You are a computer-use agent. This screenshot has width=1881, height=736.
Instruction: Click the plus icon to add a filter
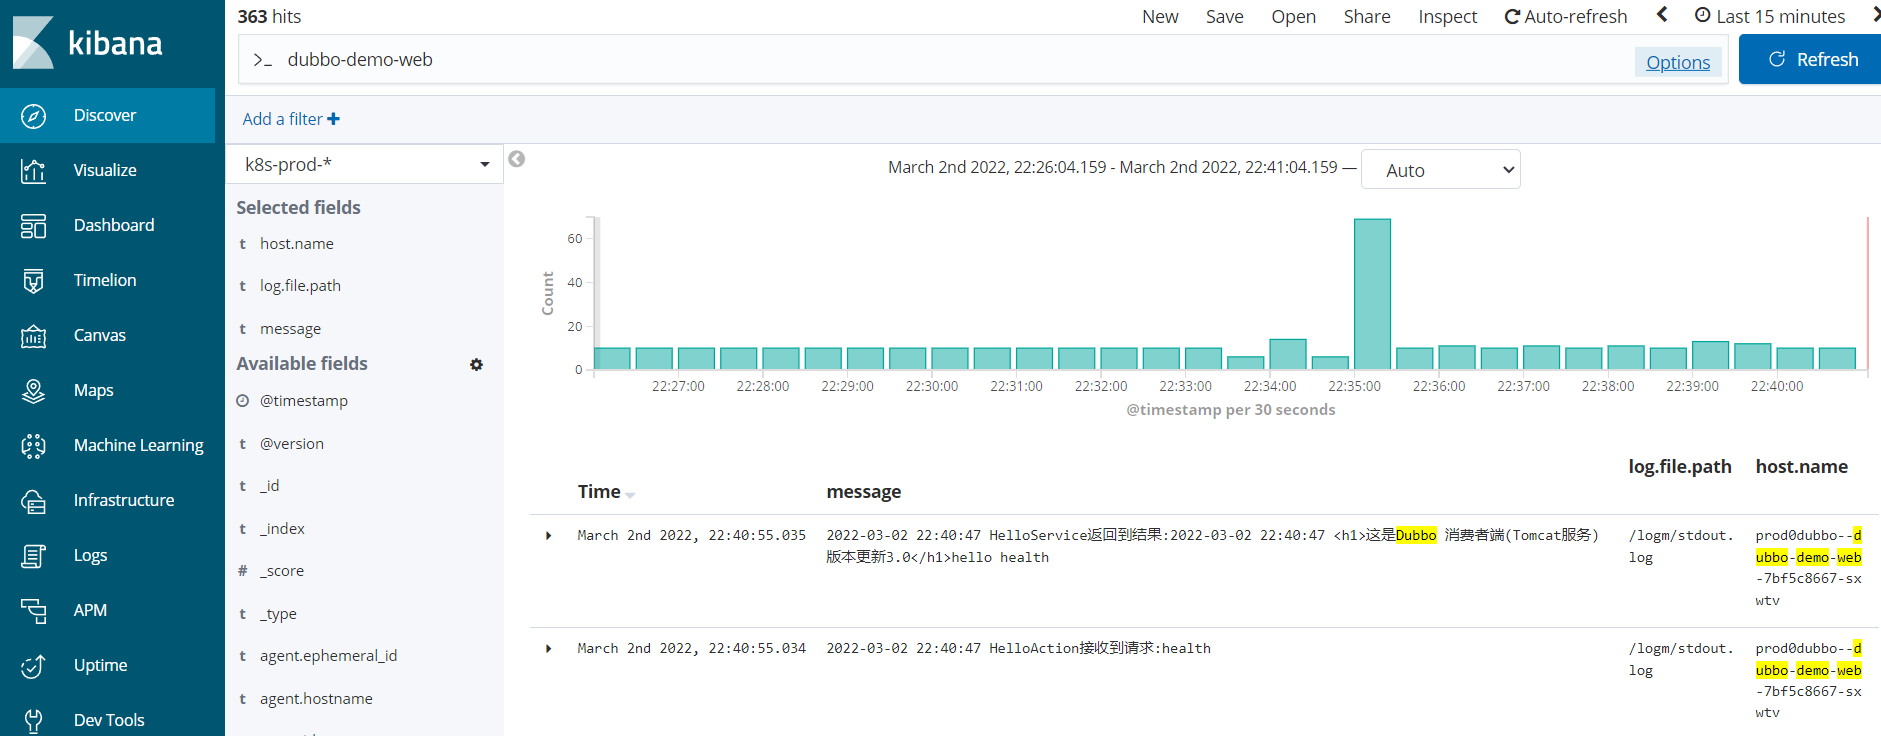[333, 119]
